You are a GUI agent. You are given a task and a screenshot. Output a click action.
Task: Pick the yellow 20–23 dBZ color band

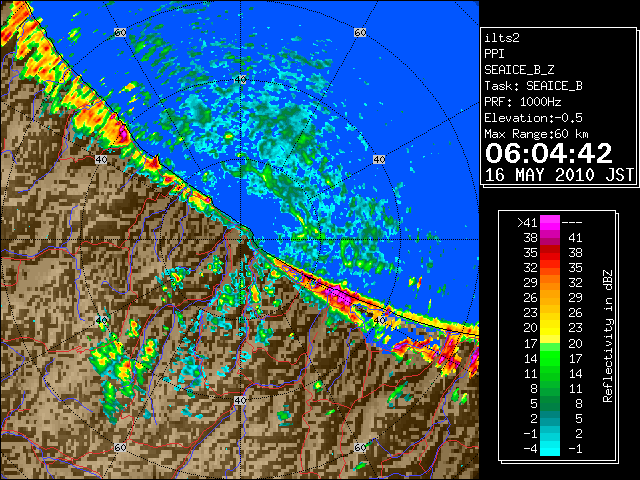550,328
